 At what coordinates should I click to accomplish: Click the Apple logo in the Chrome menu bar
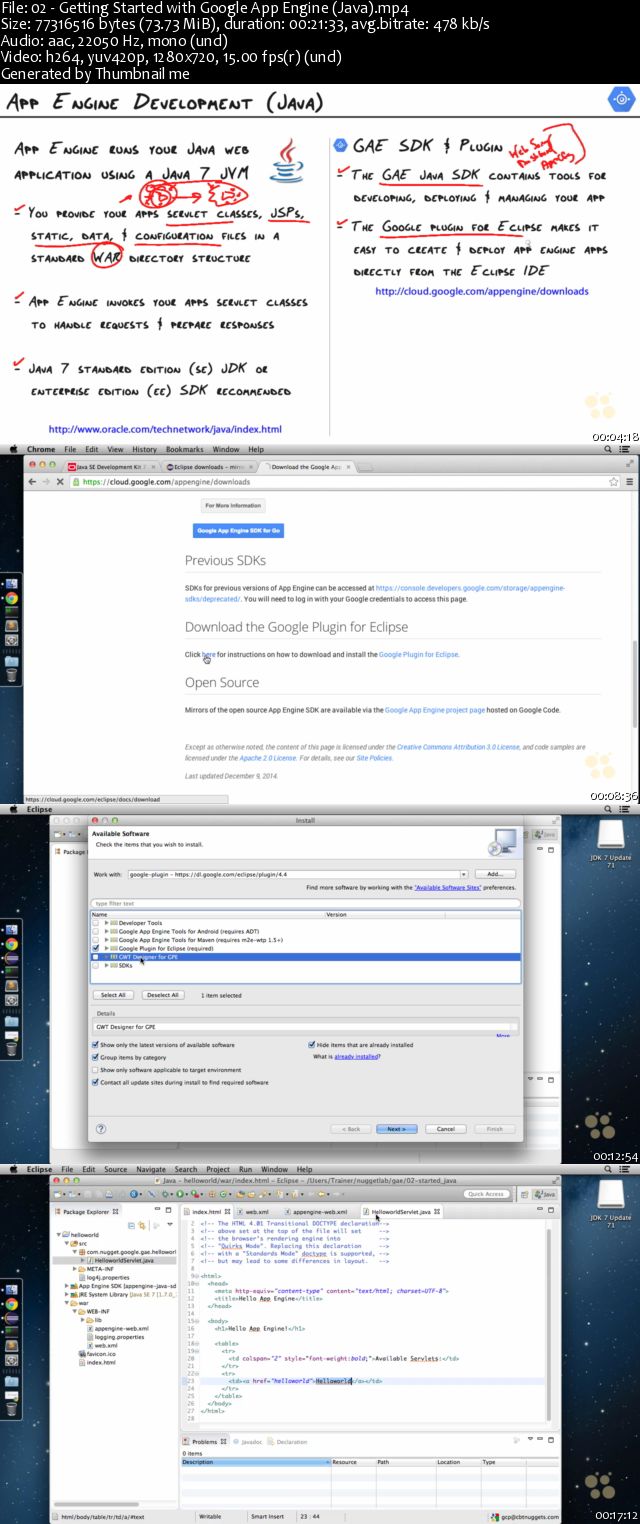[x=14, y=450]
